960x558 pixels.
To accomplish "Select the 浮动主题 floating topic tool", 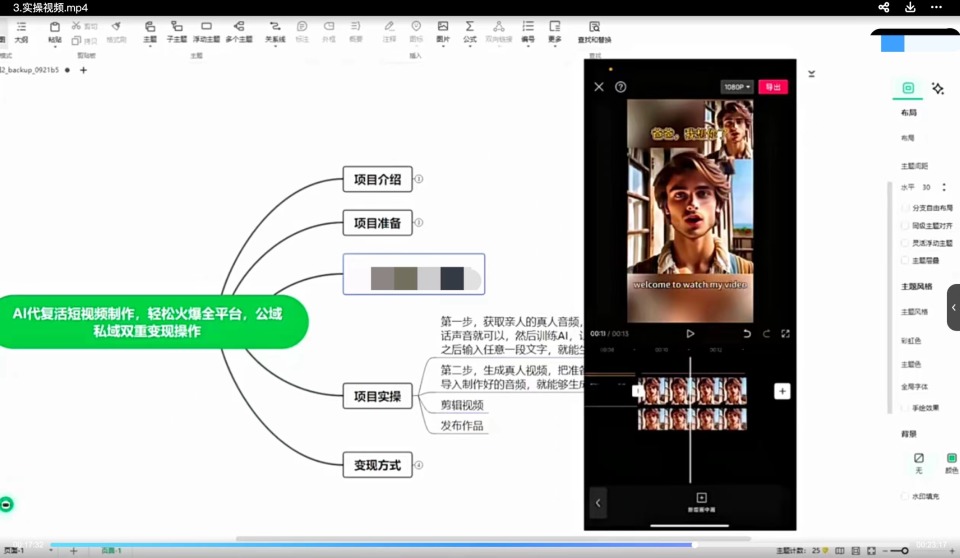I will (x=206, y=31).
